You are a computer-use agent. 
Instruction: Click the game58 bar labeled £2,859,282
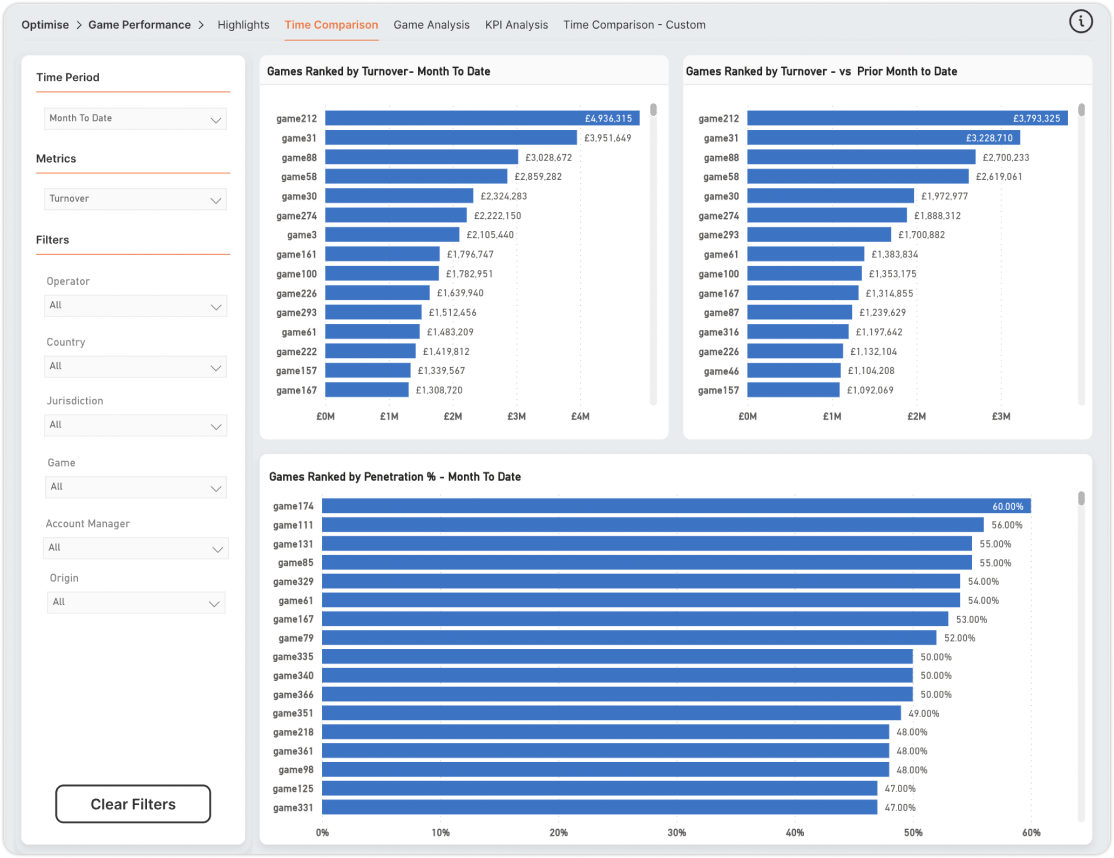click(416, 176)
